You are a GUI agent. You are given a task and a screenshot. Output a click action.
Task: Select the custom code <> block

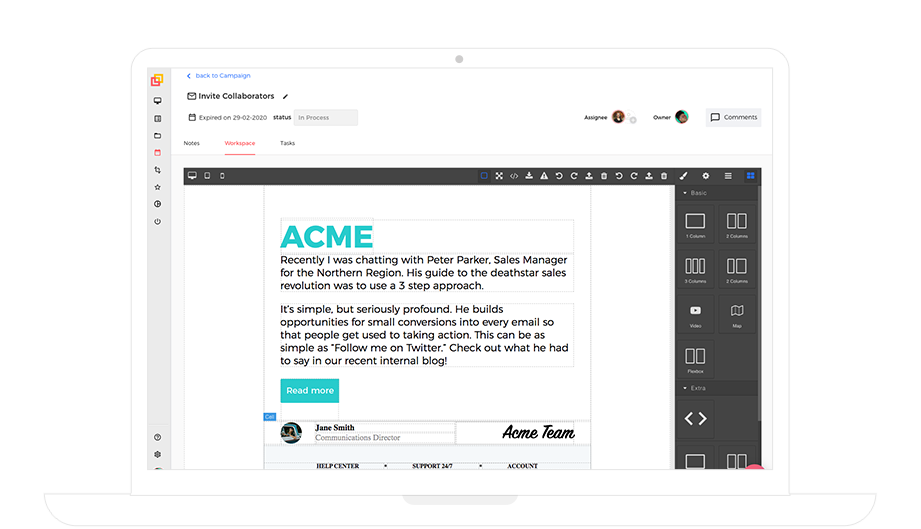695,419
